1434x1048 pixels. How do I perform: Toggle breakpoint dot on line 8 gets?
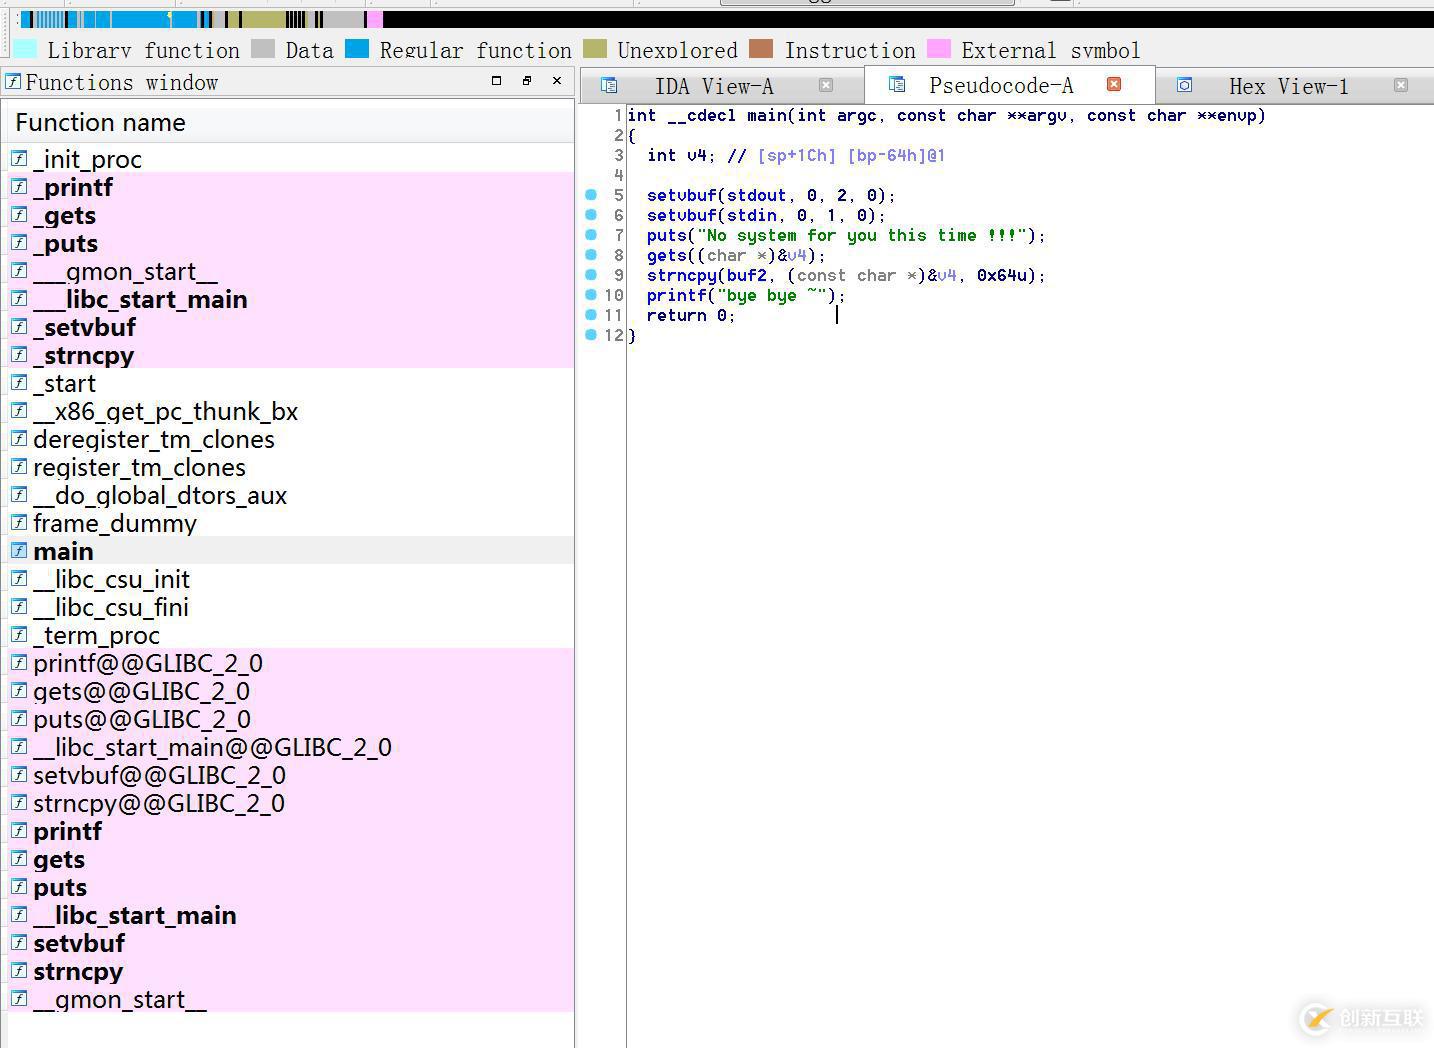click(591, 255)
